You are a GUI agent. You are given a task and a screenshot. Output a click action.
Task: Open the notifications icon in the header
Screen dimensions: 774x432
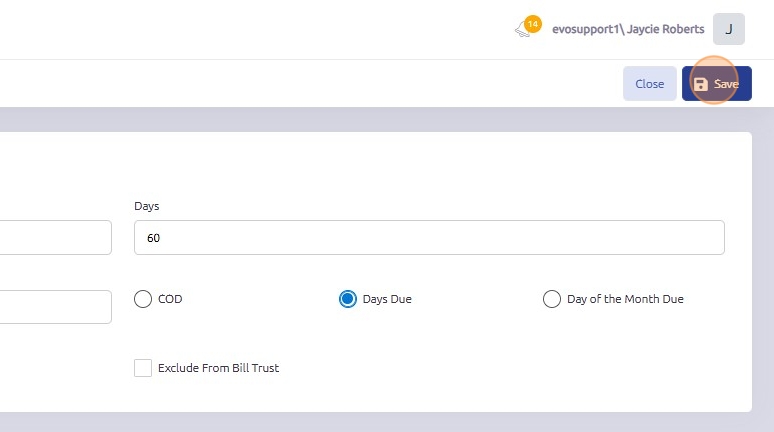(522, 31)
